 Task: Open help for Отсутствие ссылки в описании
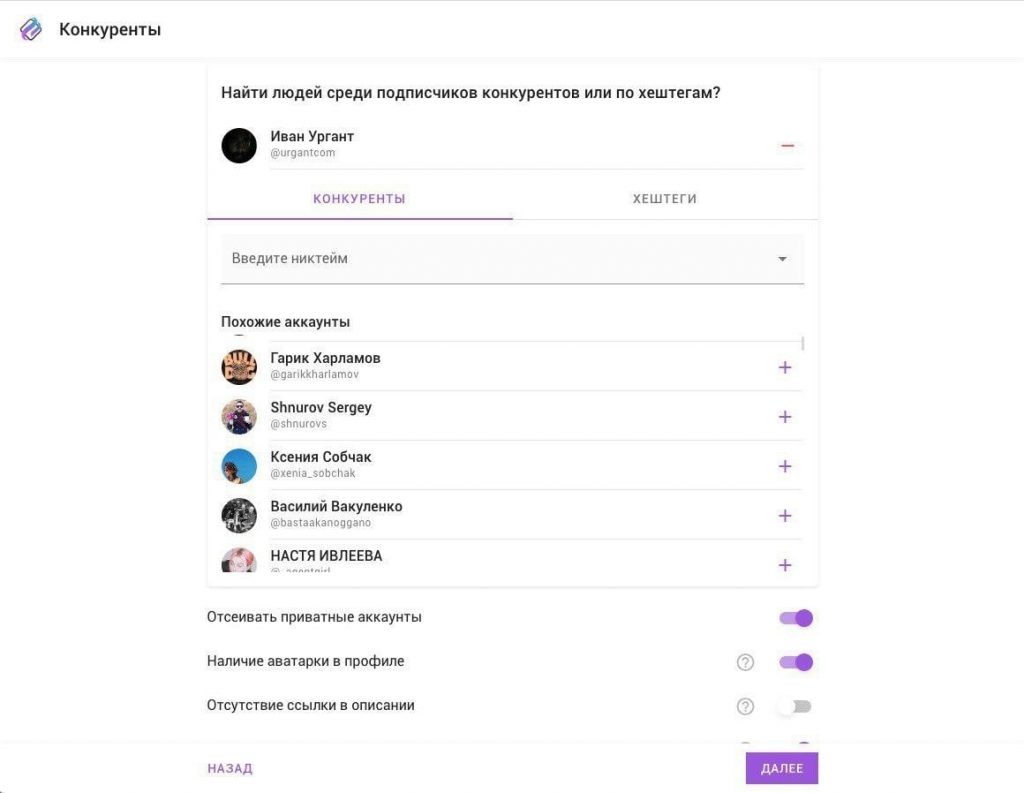pyautogui.click(x=745, y=707)
